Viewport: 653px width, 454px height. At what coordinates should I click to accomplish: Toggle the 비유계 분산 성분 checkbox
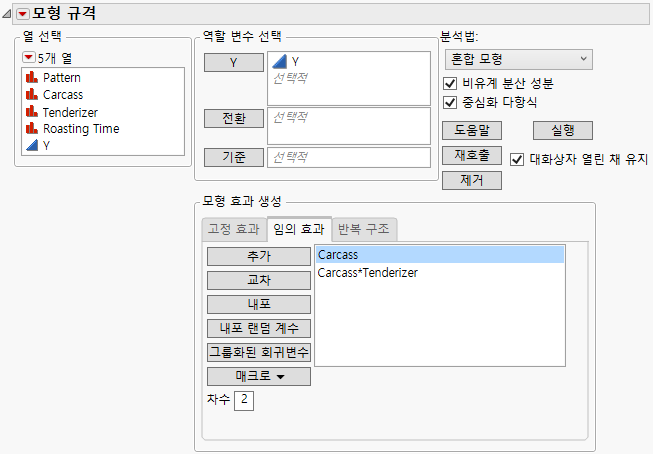(449, 83)
